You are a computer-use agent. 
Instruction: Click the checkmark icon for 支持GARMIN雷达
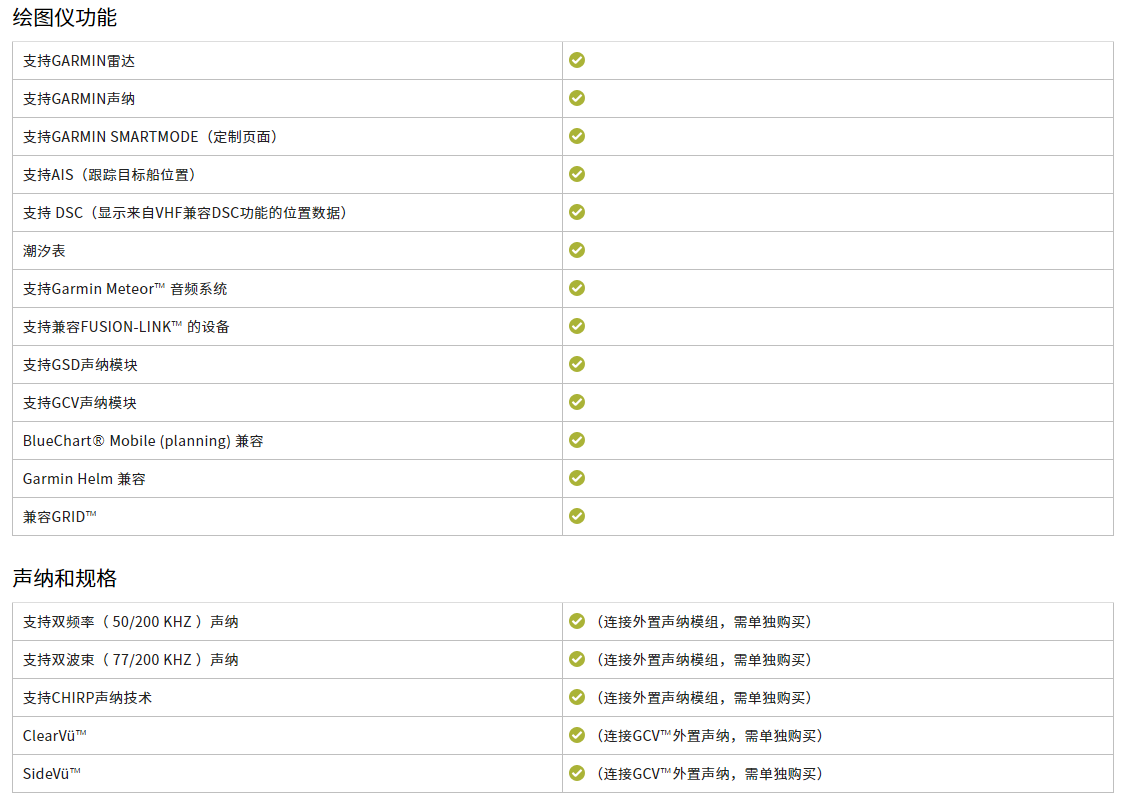[x=577, y=60]
